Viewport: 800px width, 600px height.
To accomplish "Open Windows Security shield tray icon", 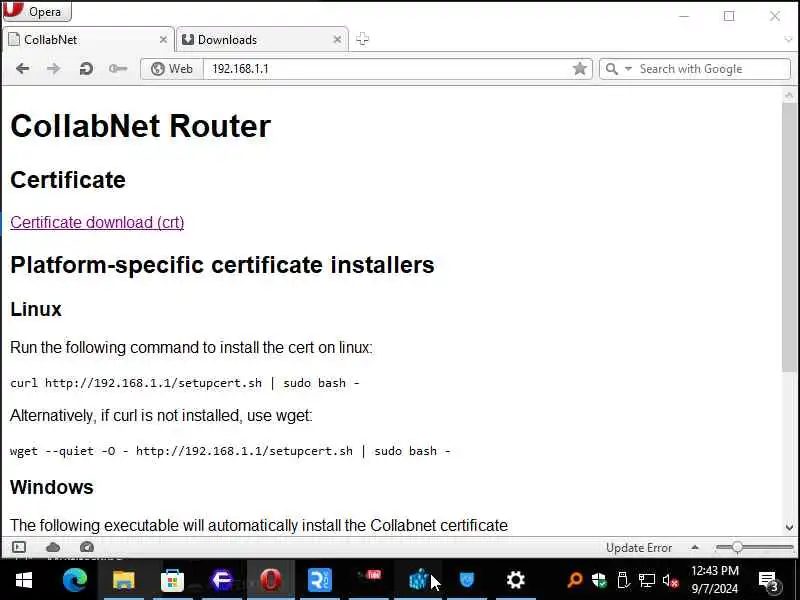I will 599,580.
